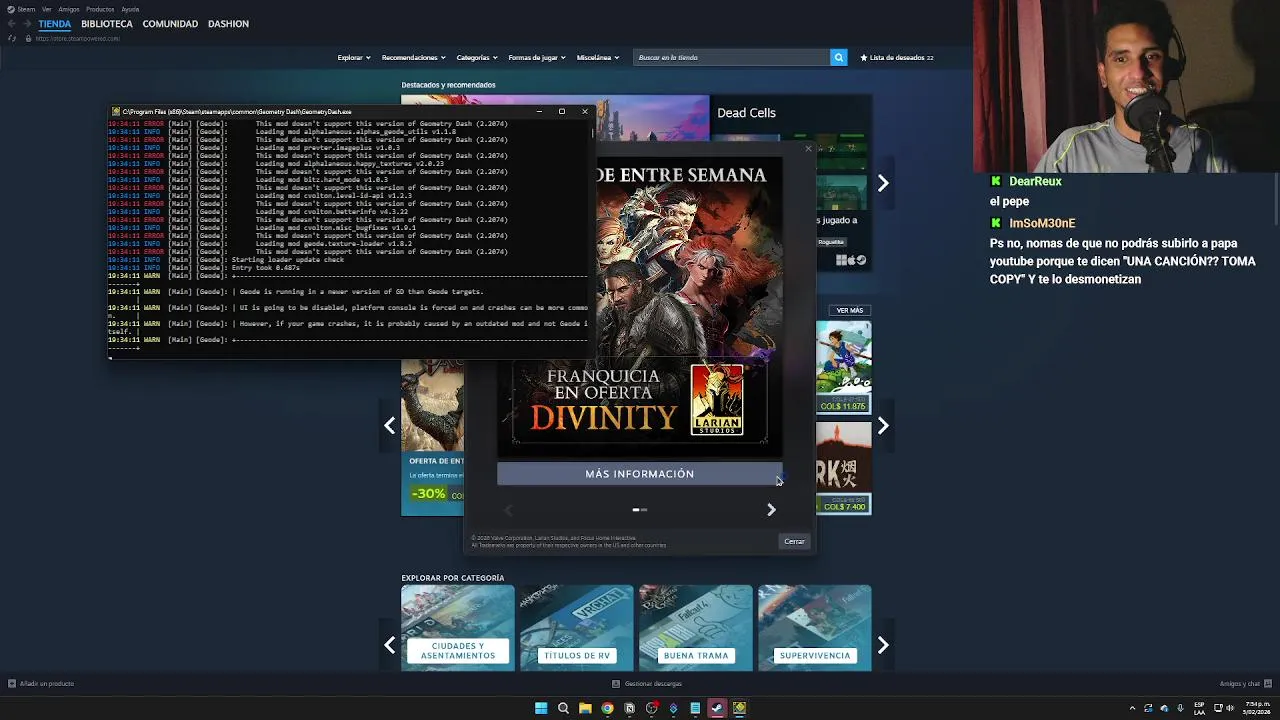This screenshot has height=720, width=1280.
Task: Open the downloads manager icon
Action: point(616,684)
